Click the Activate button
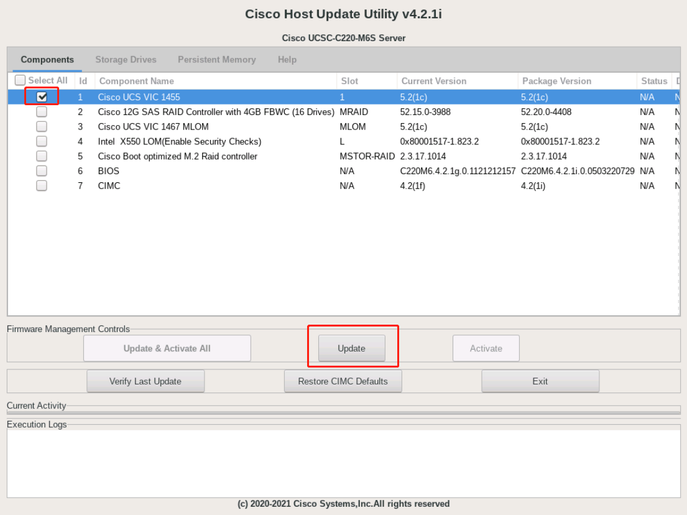 click(486, 348)
